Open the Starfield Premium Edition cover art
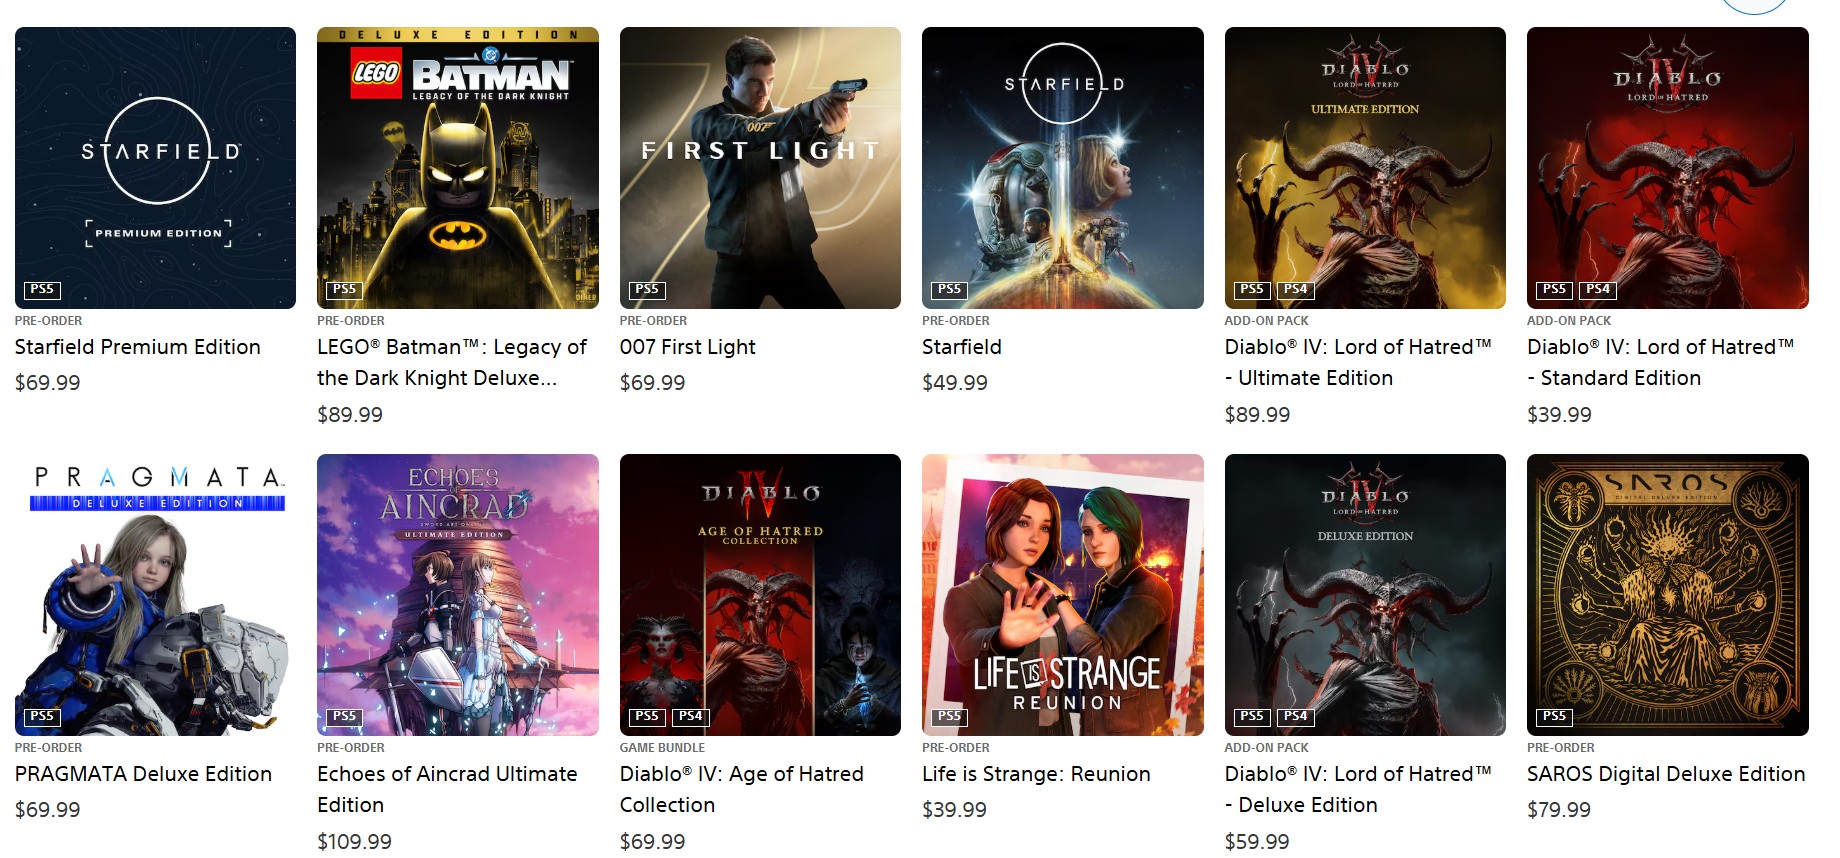Image resolution: width=1840 pixels, height=858 pixels. [x=155, y=168]
